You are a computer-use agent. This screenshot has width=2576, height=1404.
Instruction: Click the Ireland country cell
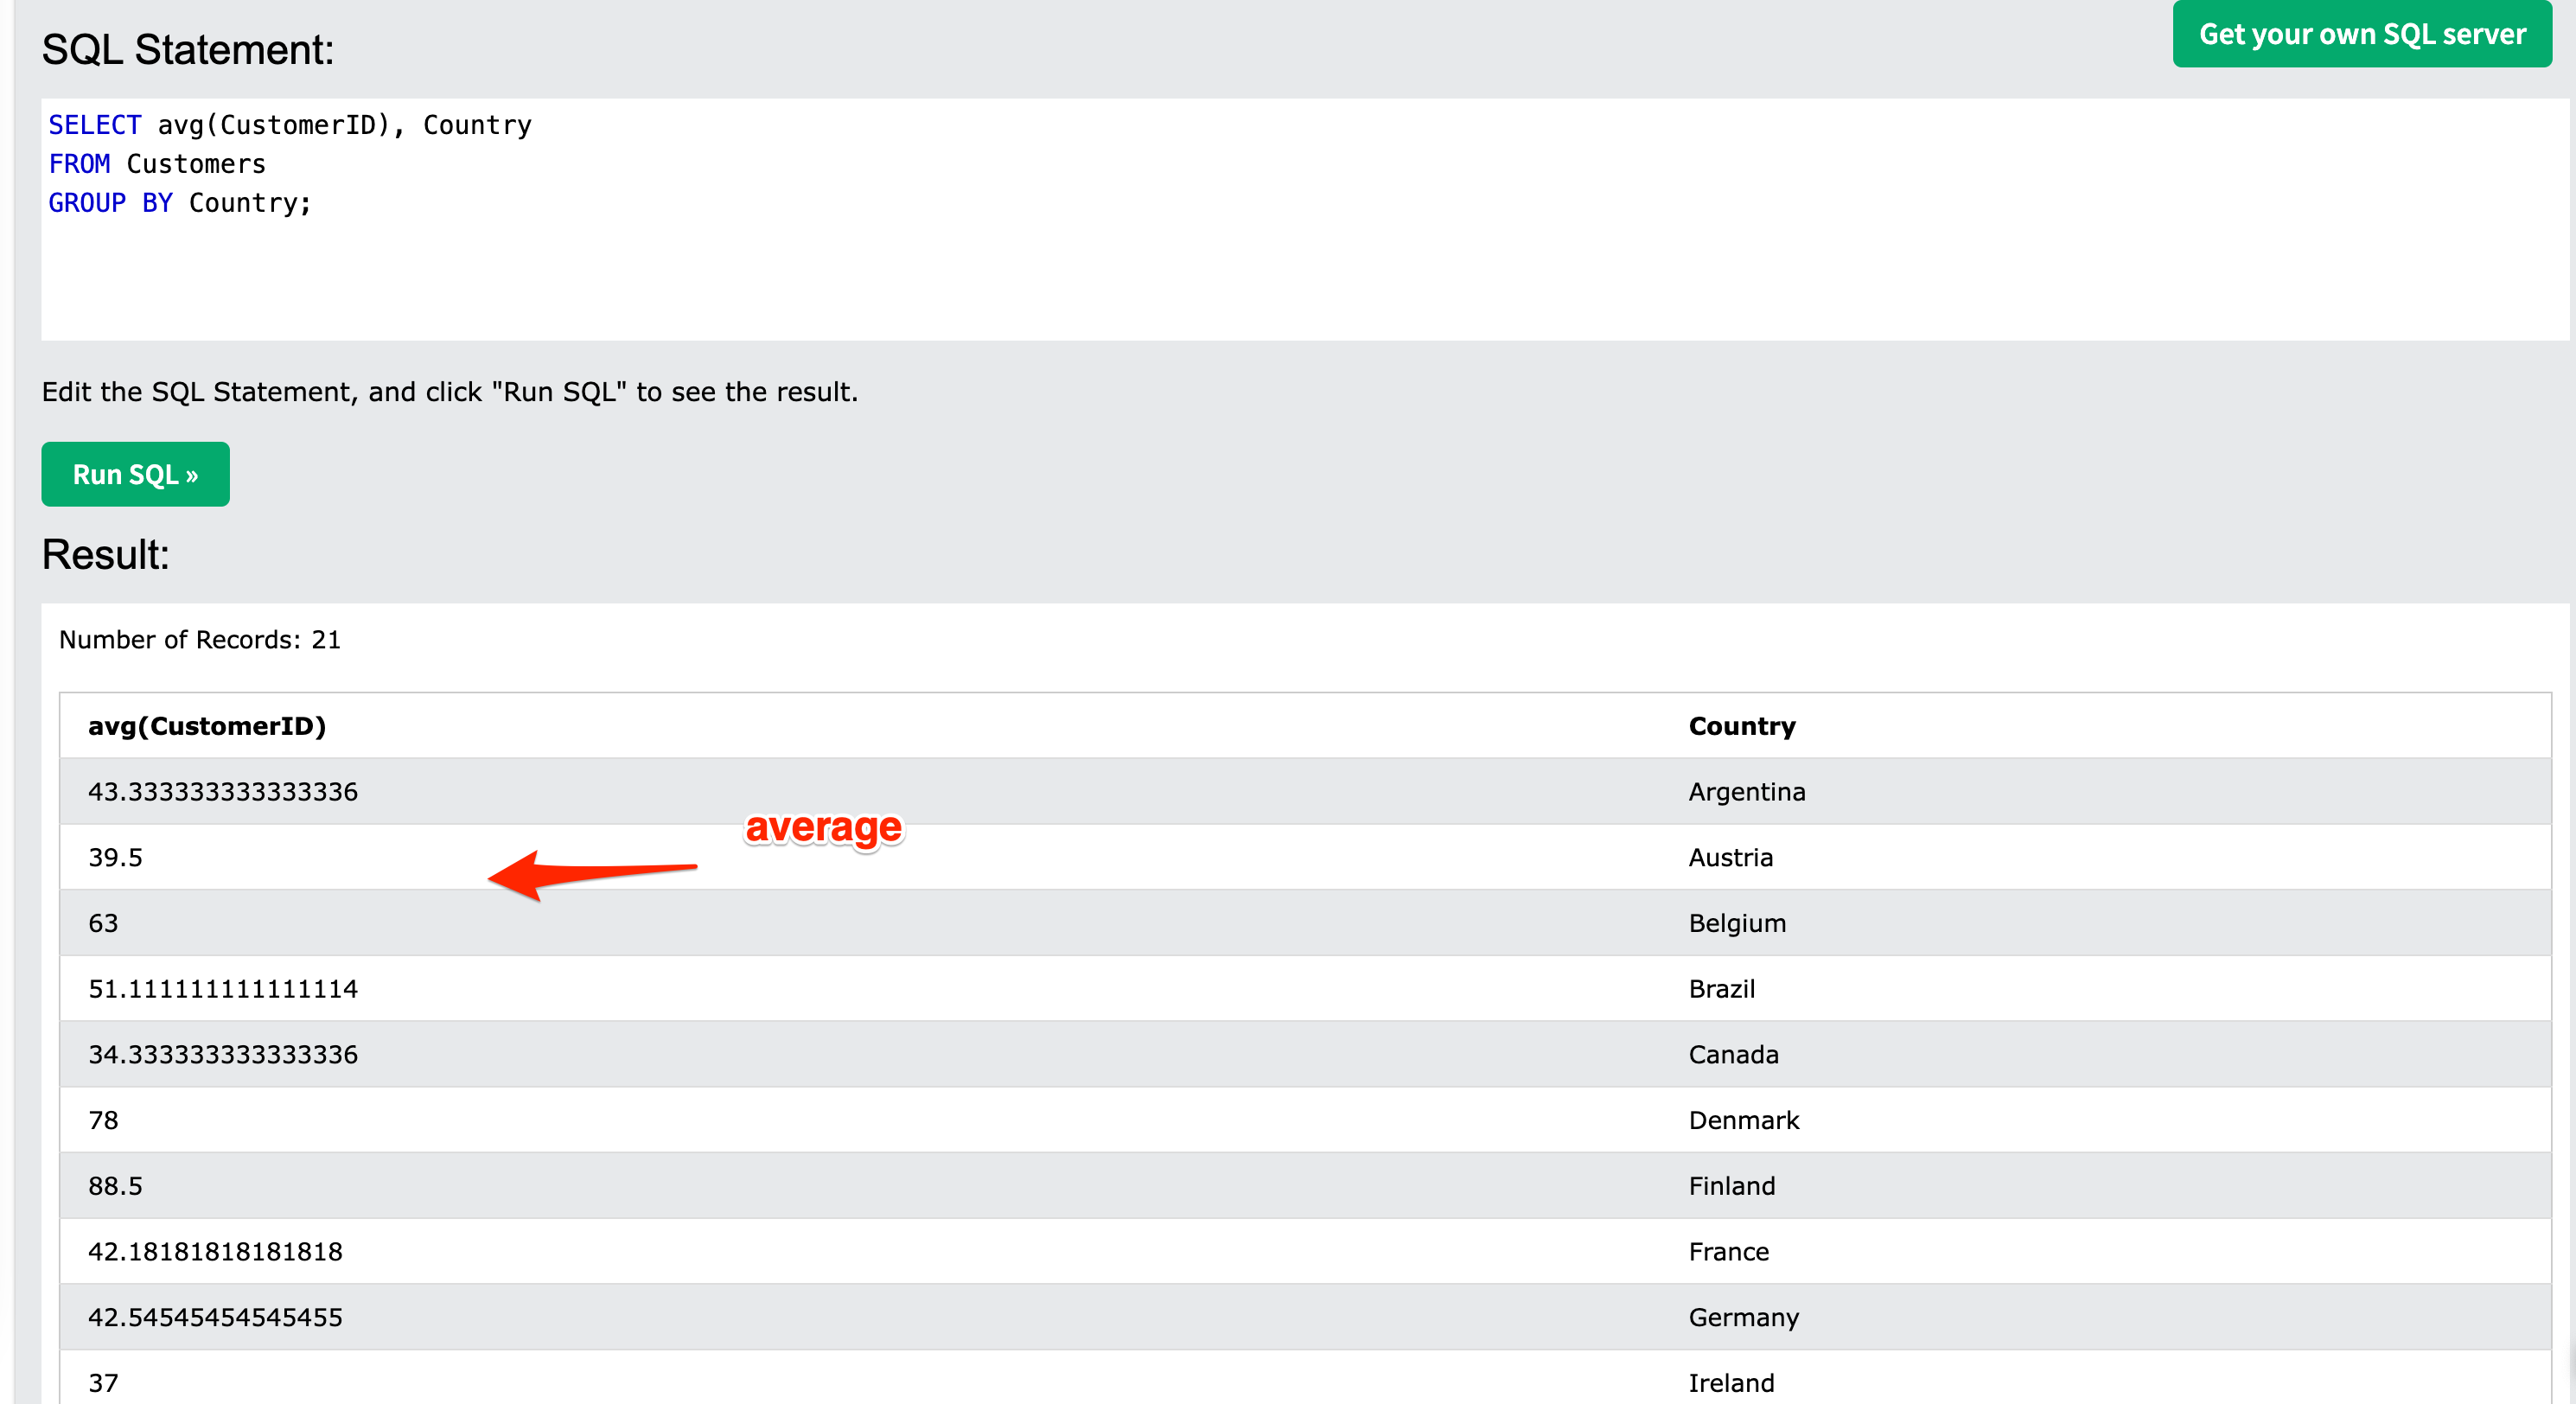1731,1383
